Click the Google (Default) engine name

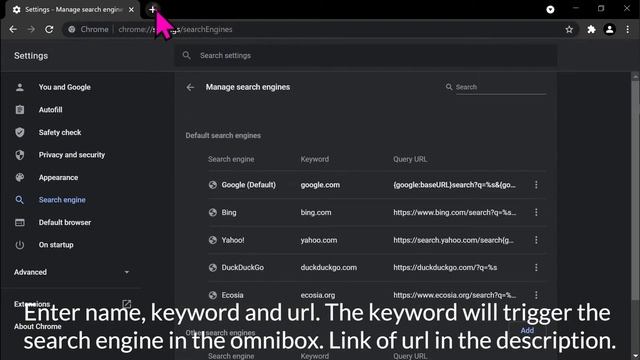click(249, 185)
